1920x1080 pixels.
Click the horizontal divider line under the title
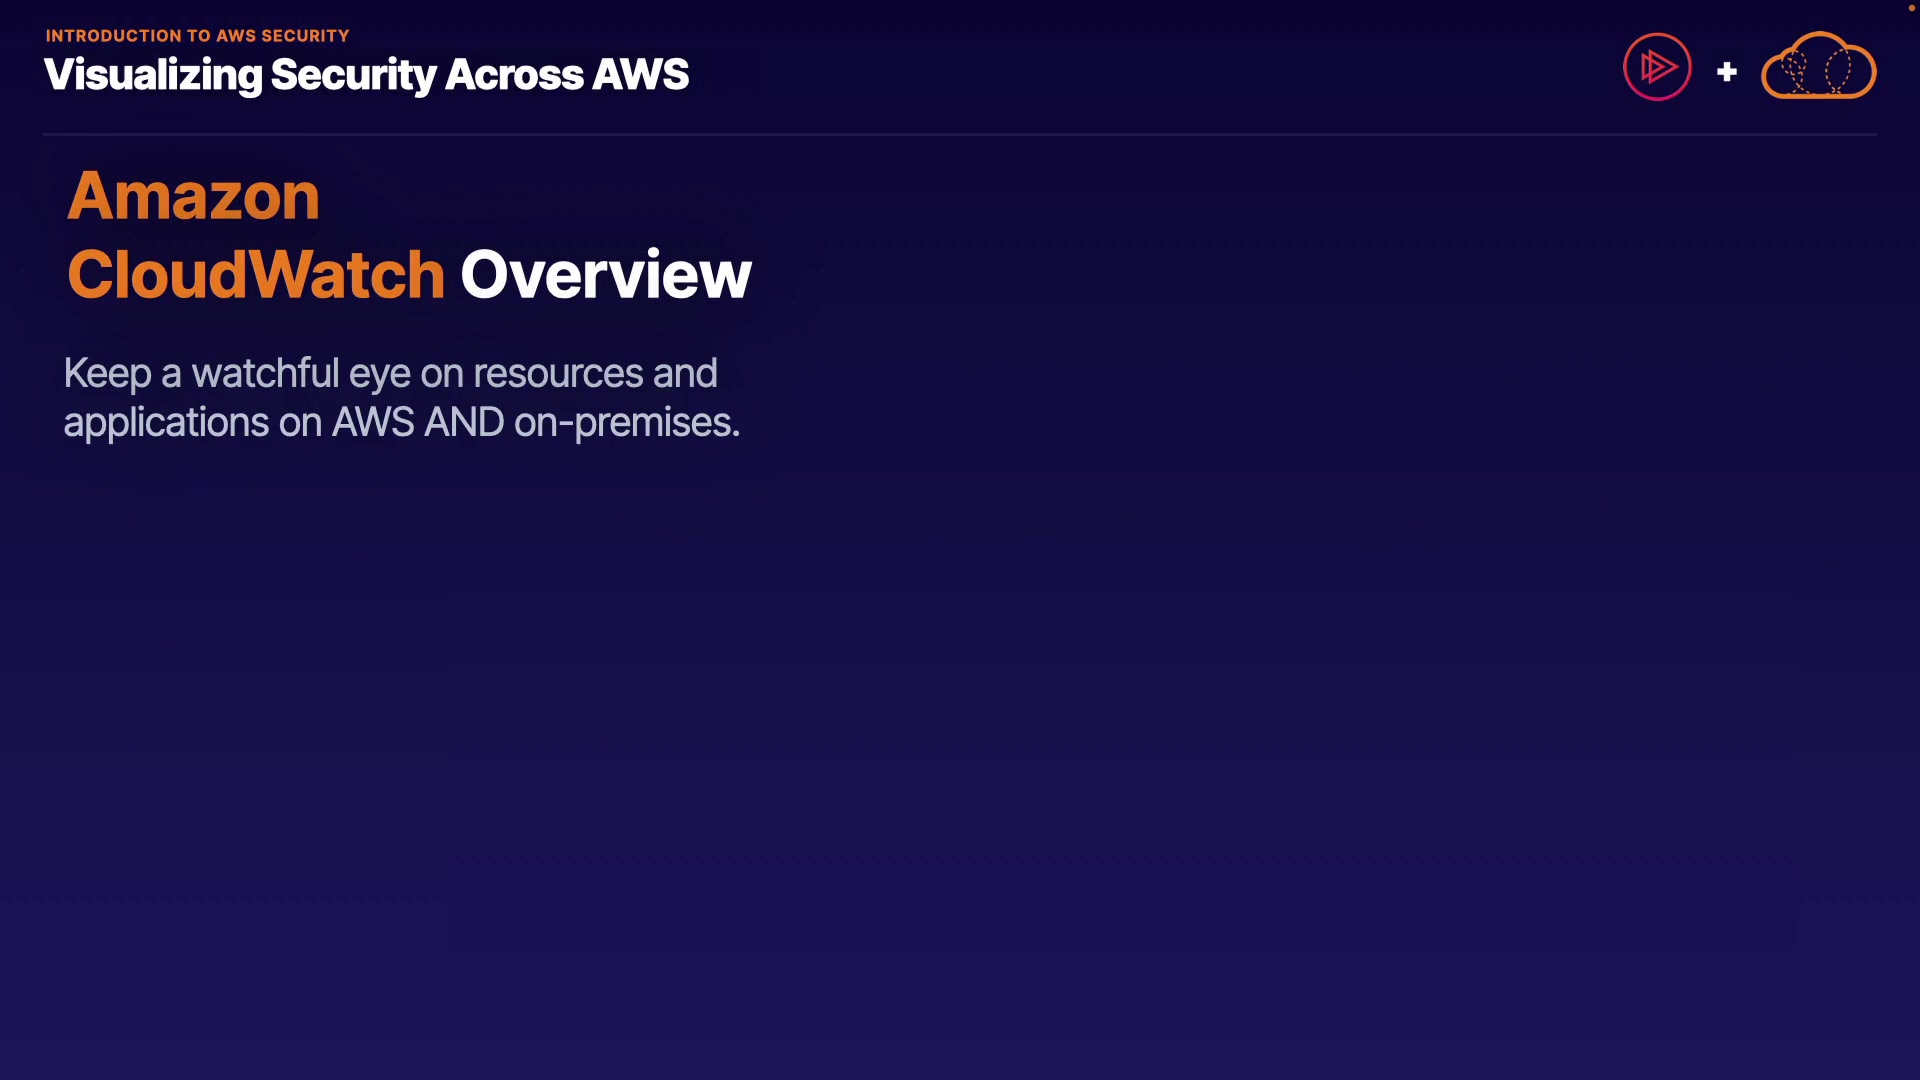(x=960, y=134)
